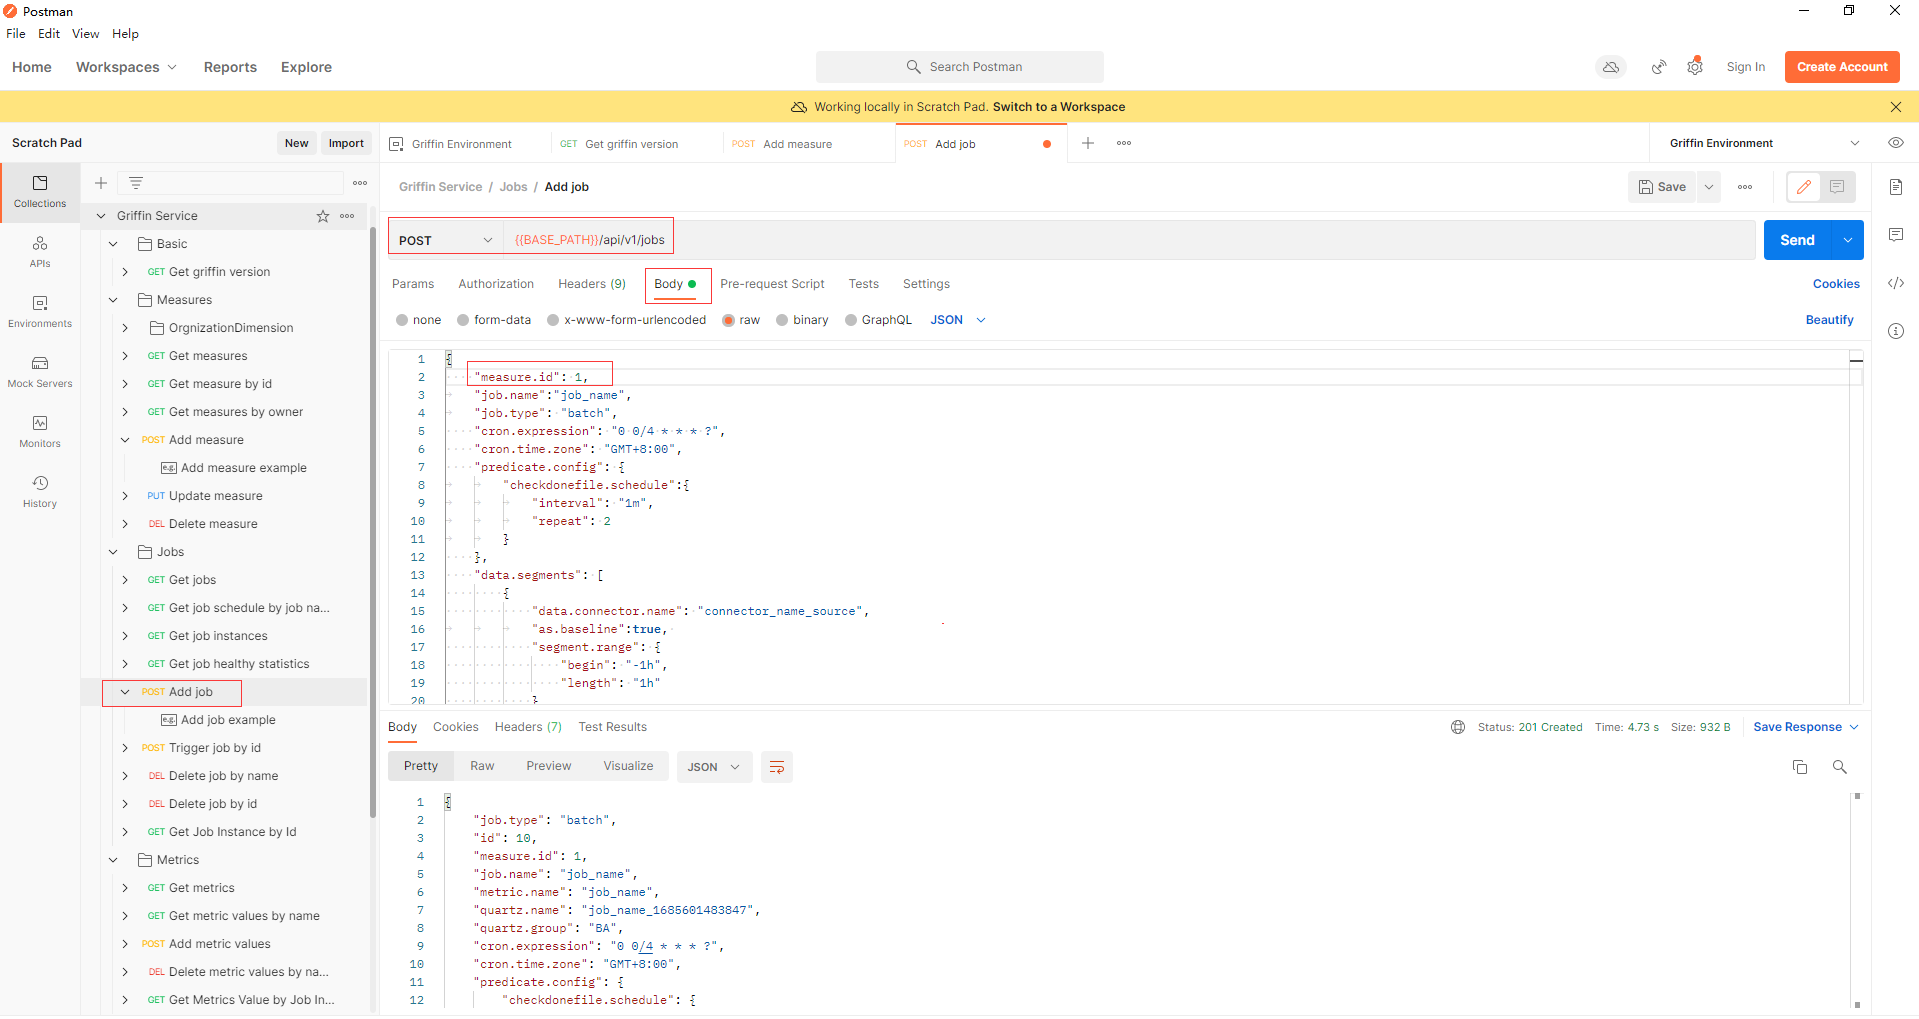The height and width of the screenshot is (1019, 1919).
Task: Open the APIs sidebar panel
Action: [x=40, y=251]
